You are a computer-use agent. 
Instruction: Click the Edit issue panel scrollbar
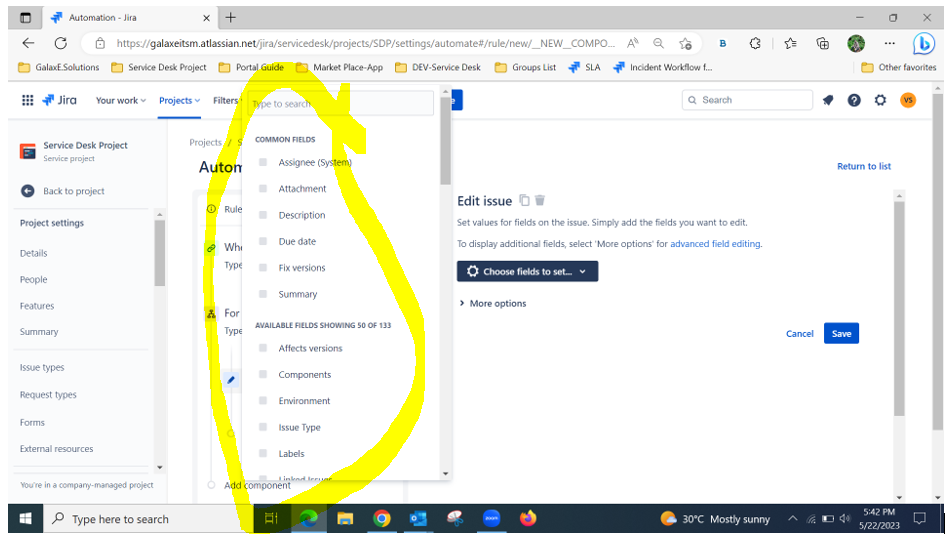tap(899, 308)
